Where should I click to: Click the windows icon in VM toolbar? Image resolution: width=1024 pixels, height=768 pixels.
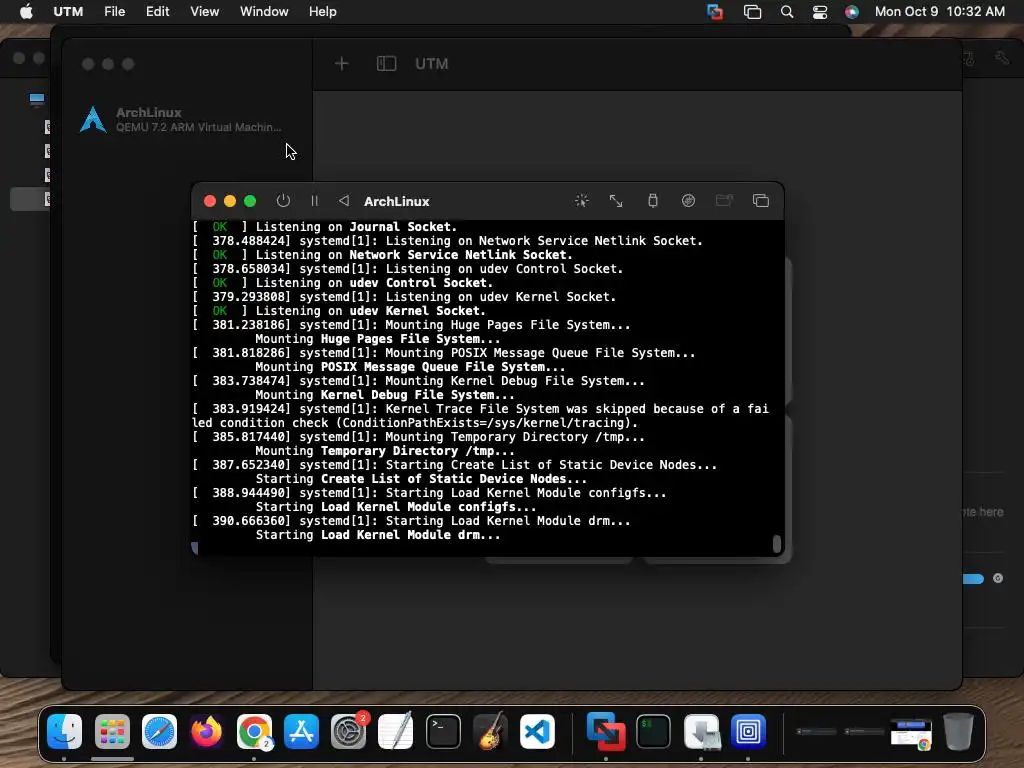[760, 200]
